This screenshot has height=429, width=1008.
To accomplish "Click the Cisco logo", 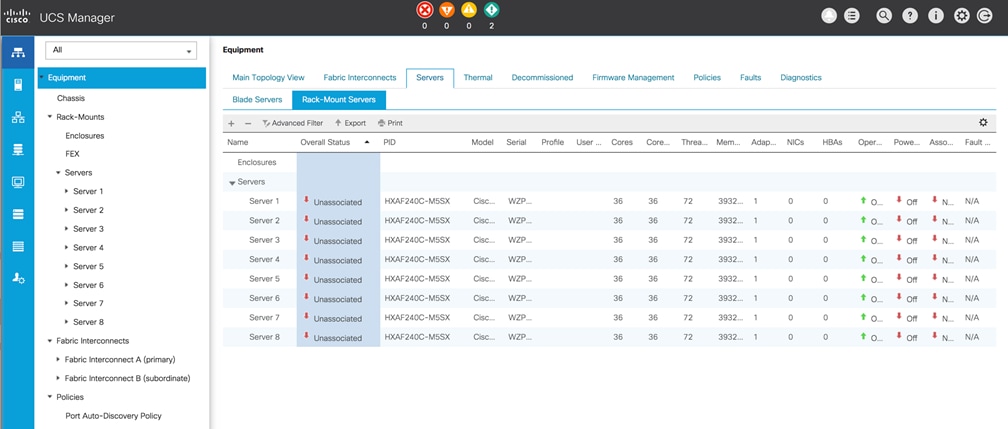I will 15,17.
